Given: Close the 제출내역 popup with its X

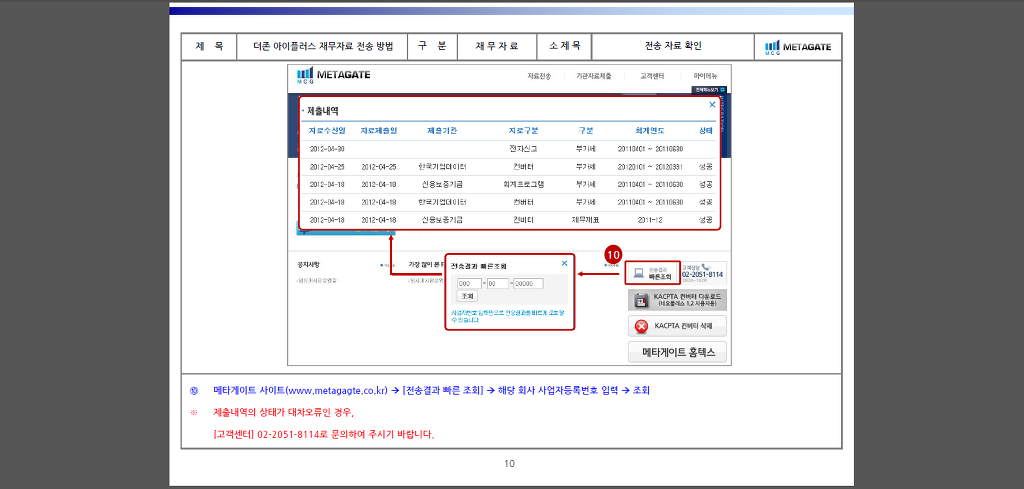Looking at the screenshot, I should [712, 104].
